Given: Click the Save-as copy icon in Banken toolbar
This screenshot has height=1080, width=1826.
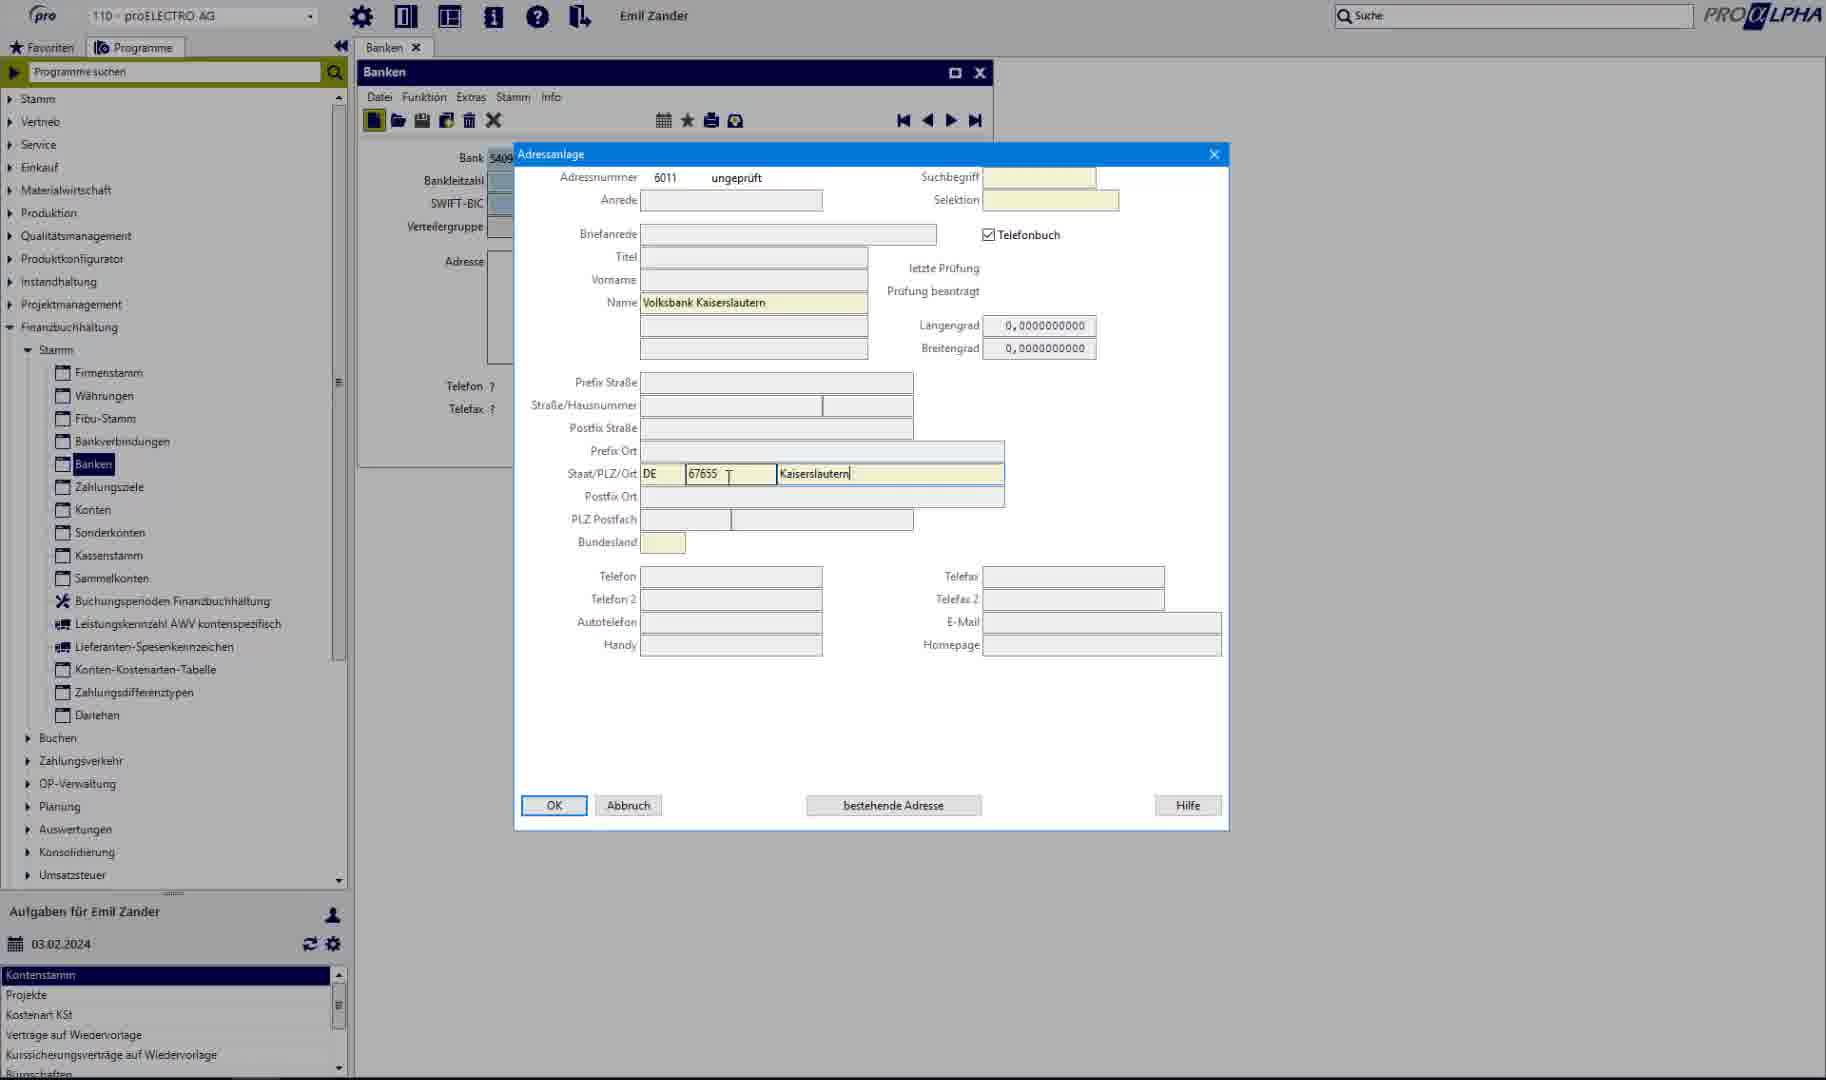Looking at the screenshot, I should coord(446,120).
